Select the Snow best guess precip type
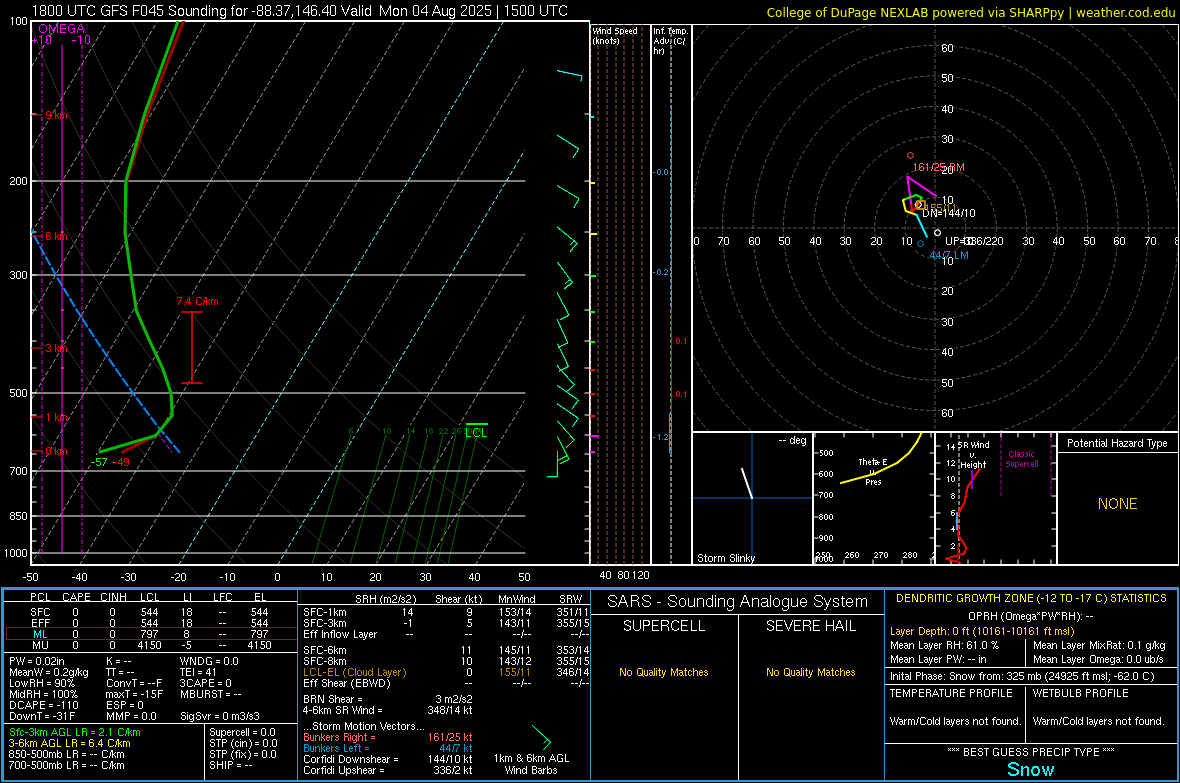 [1030, 769]
